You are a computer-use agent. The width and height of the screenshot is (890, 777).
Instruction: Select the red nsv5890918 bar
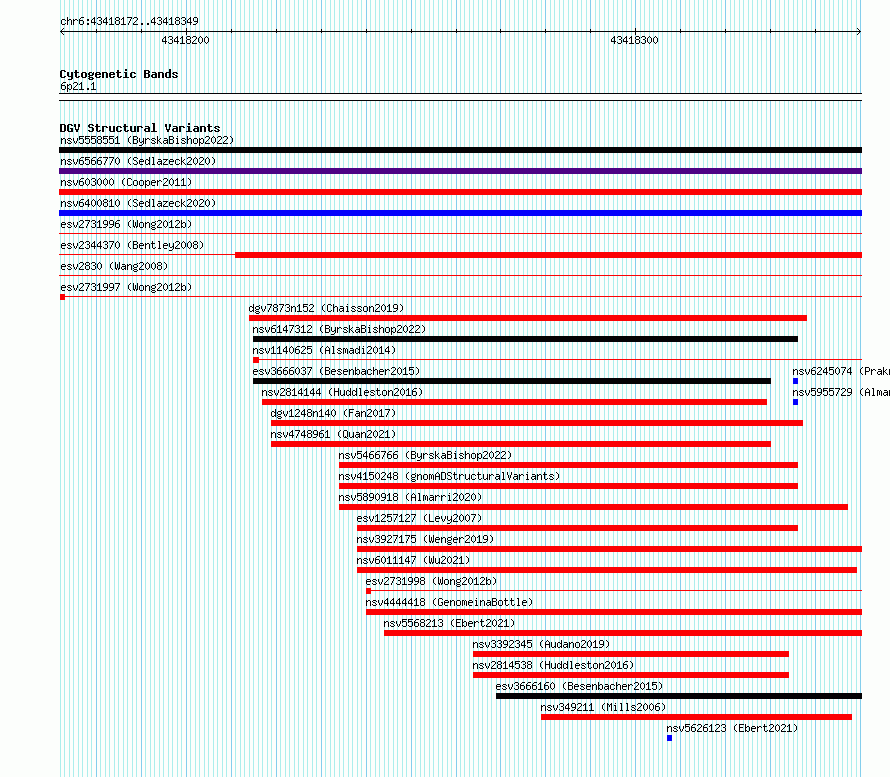593,507
